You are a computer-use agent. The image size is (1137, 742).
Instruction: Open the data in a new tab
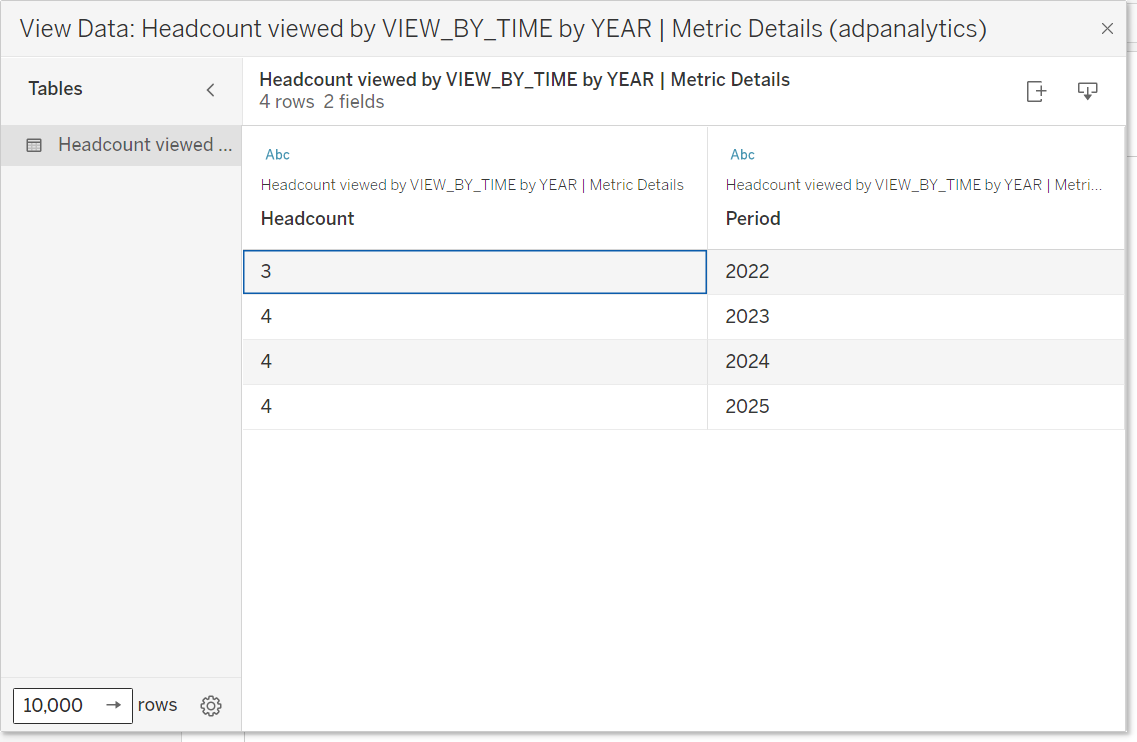coord(1036,91)
